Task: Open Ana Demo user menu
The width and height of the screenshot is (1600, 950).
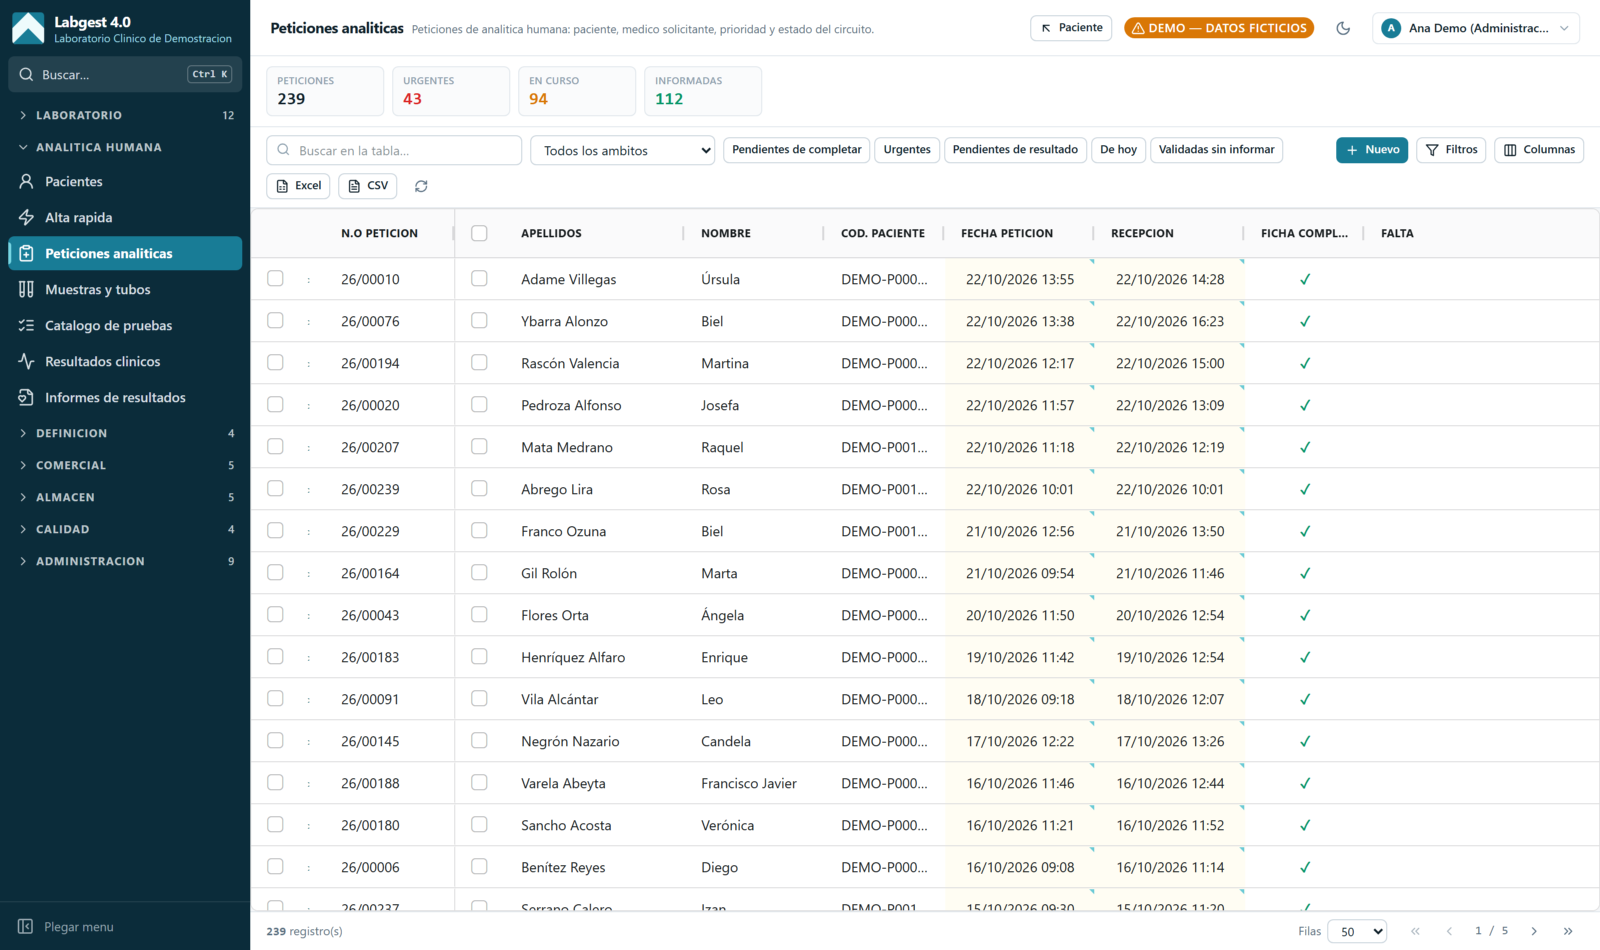Action: point(1476,28)
